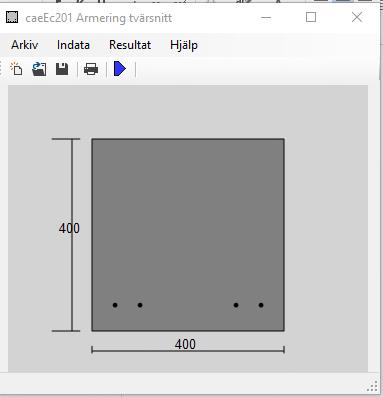Select the third reinforcement bar from left

click(x=236, y=305)
